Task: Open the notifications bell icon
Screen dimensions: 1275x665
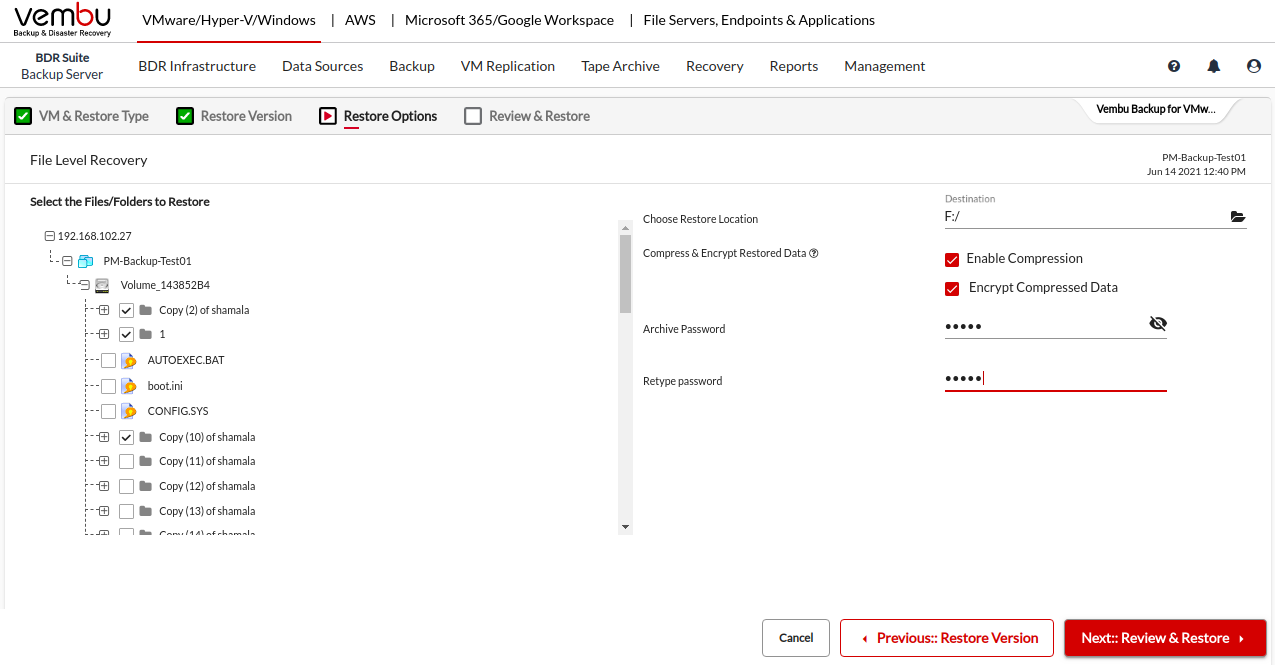Action: [x=1214, y=66]
